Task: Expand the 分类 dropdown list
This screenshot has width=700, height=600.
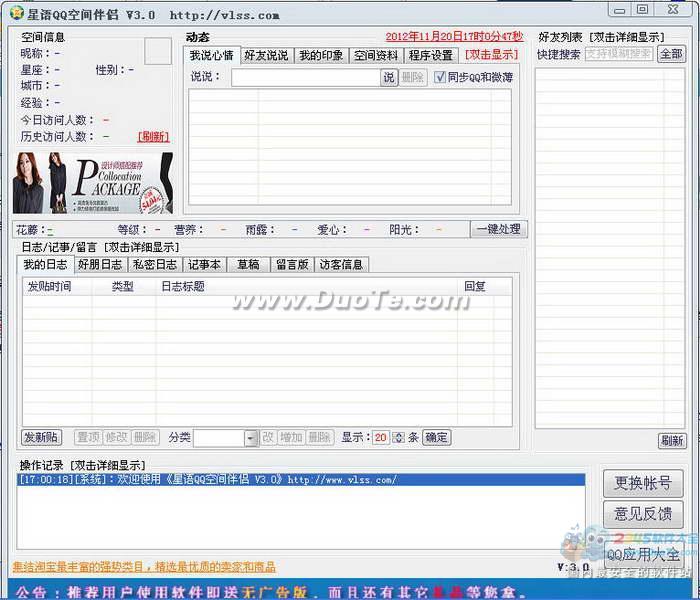Action: pyautogui.click(x=251, y=438)
